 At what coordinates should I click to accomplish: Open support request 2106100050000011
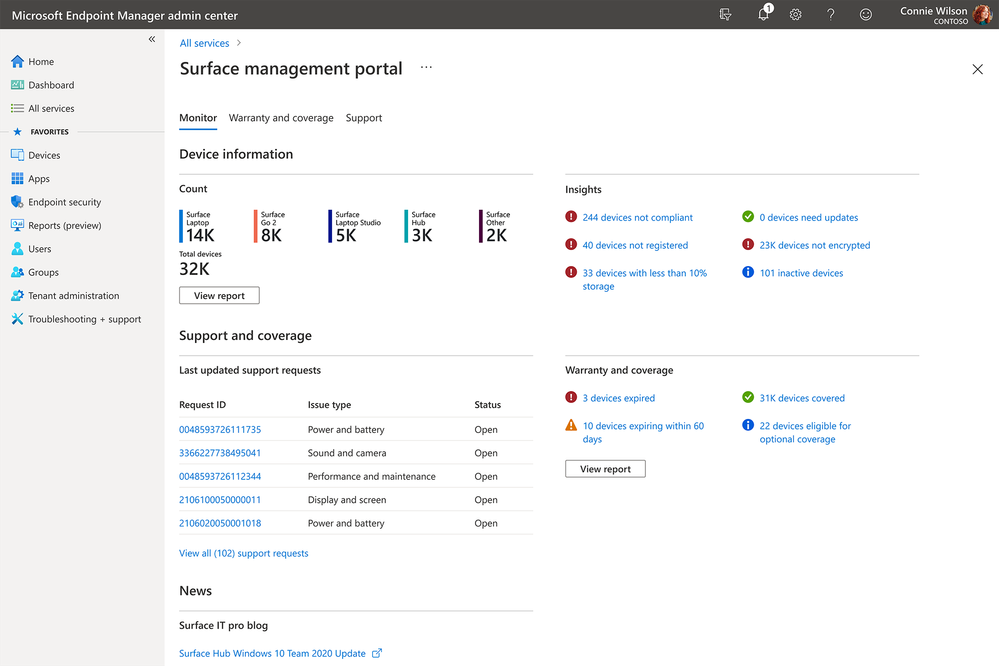220,500
